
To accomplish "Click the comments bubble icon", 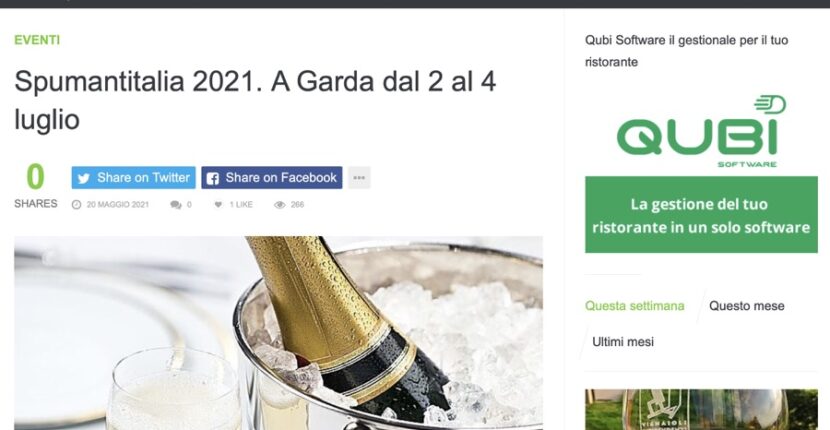I will [x=175, y=205].
